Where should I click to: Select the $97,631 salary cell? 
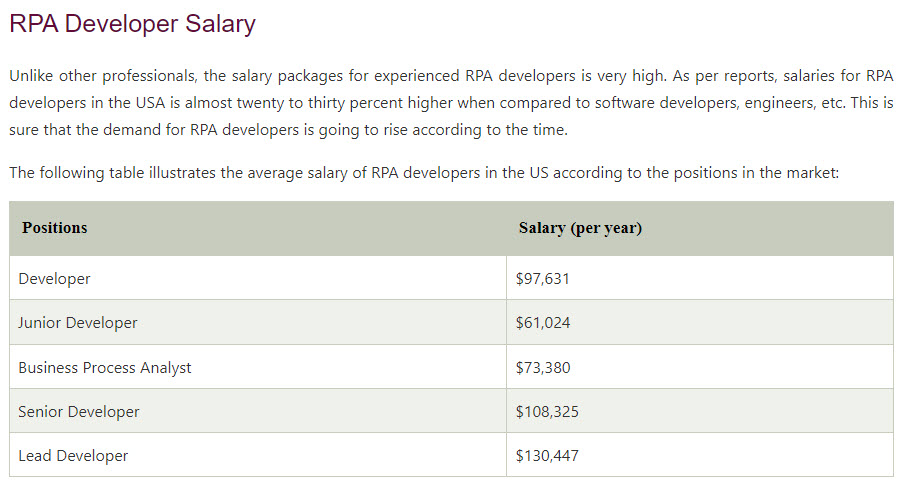(x=542, y=279)
